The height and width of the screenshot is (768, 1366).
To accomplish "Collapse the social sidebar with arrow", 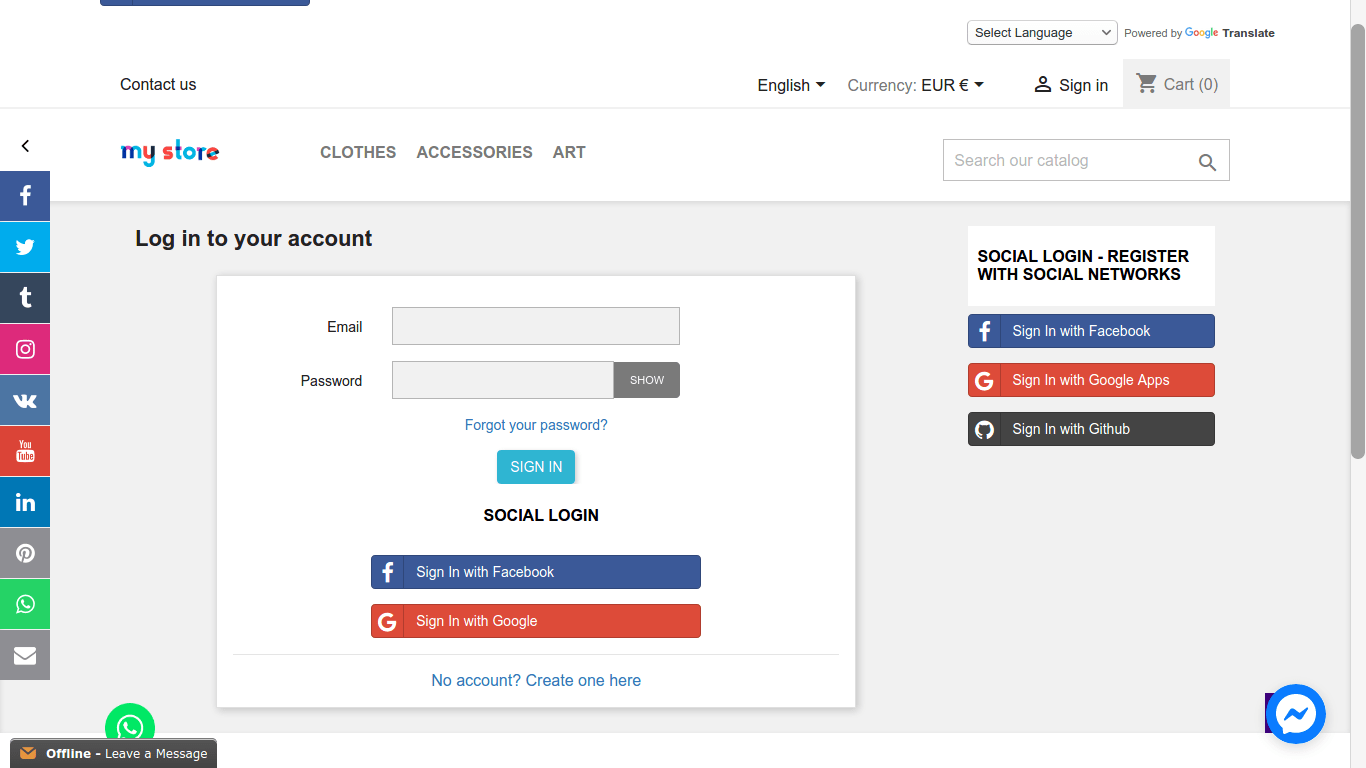I will (x=25, y=146).
